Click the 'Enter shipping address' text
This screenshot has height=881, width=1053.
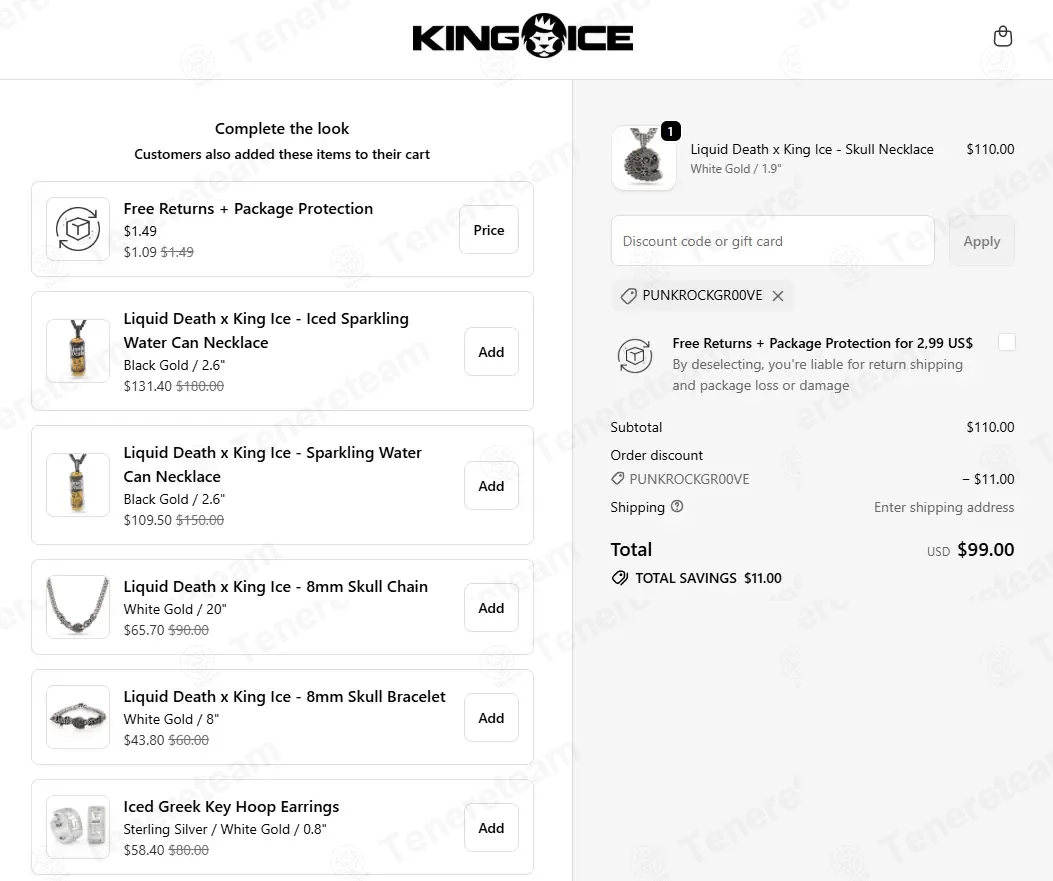[x=944, y=507]
